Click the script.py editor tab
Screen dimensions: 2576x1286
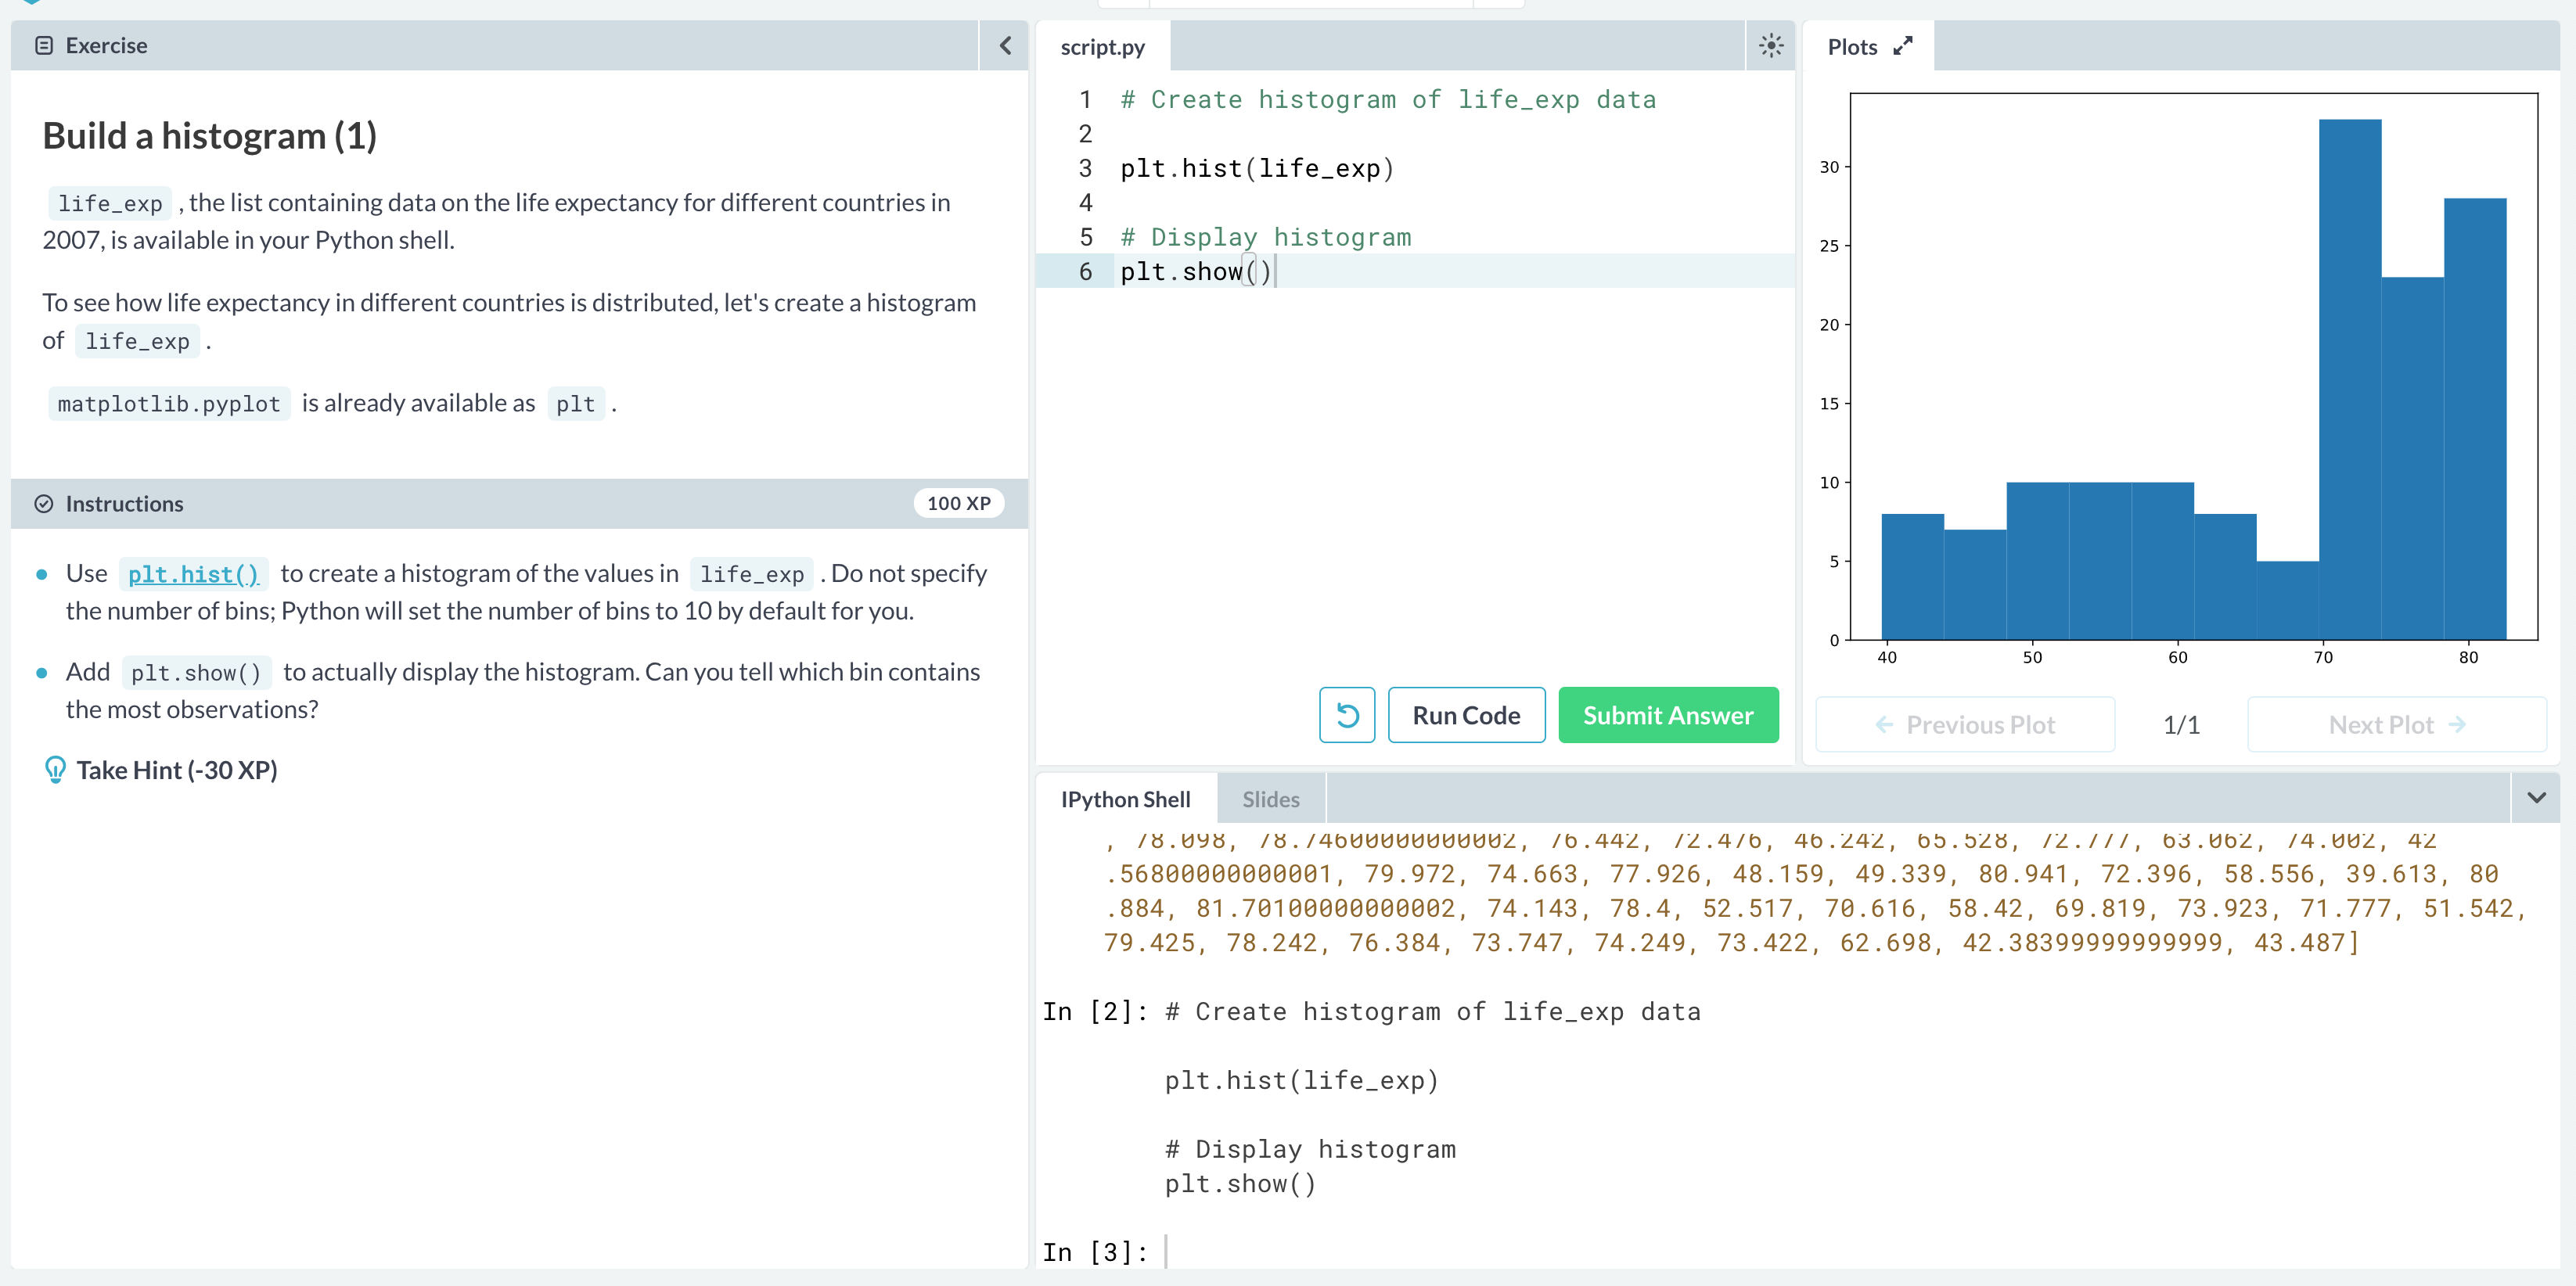(x=1102, y=47)
